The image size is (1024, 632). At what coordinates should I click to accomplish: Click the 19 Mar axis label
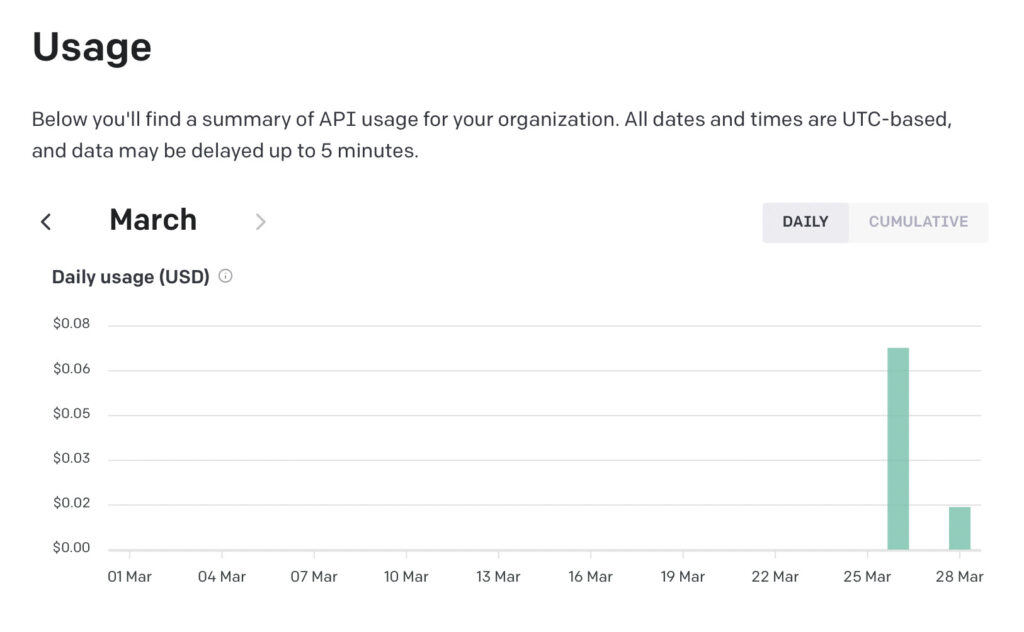pyautogui.click(x=682, y=577)
